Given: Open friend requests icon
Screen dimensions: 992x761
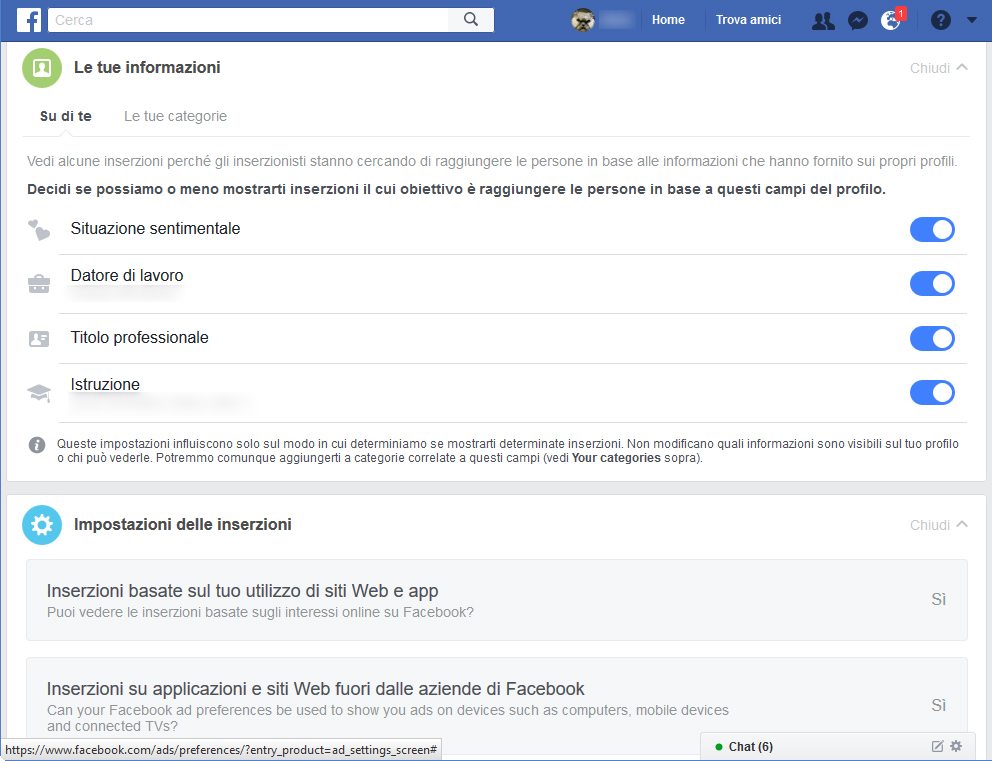Looking at the screenshot, I should (x=823, y=20).
